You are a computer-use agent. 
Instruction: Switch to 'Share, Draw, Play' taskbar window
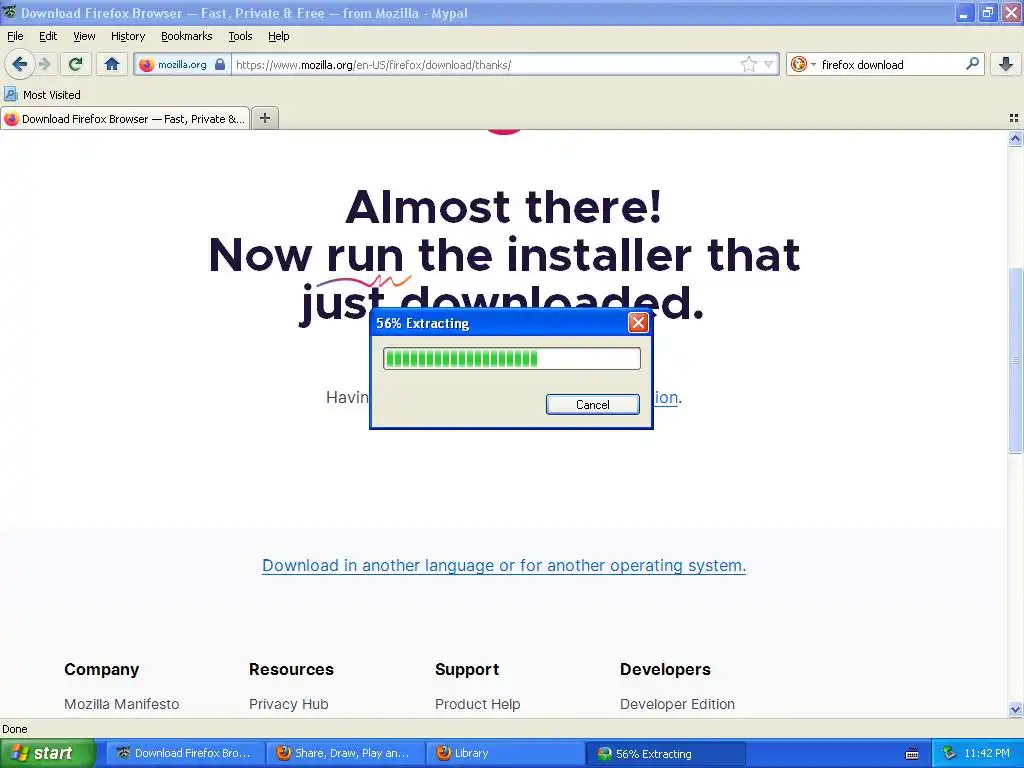(346, 753)
